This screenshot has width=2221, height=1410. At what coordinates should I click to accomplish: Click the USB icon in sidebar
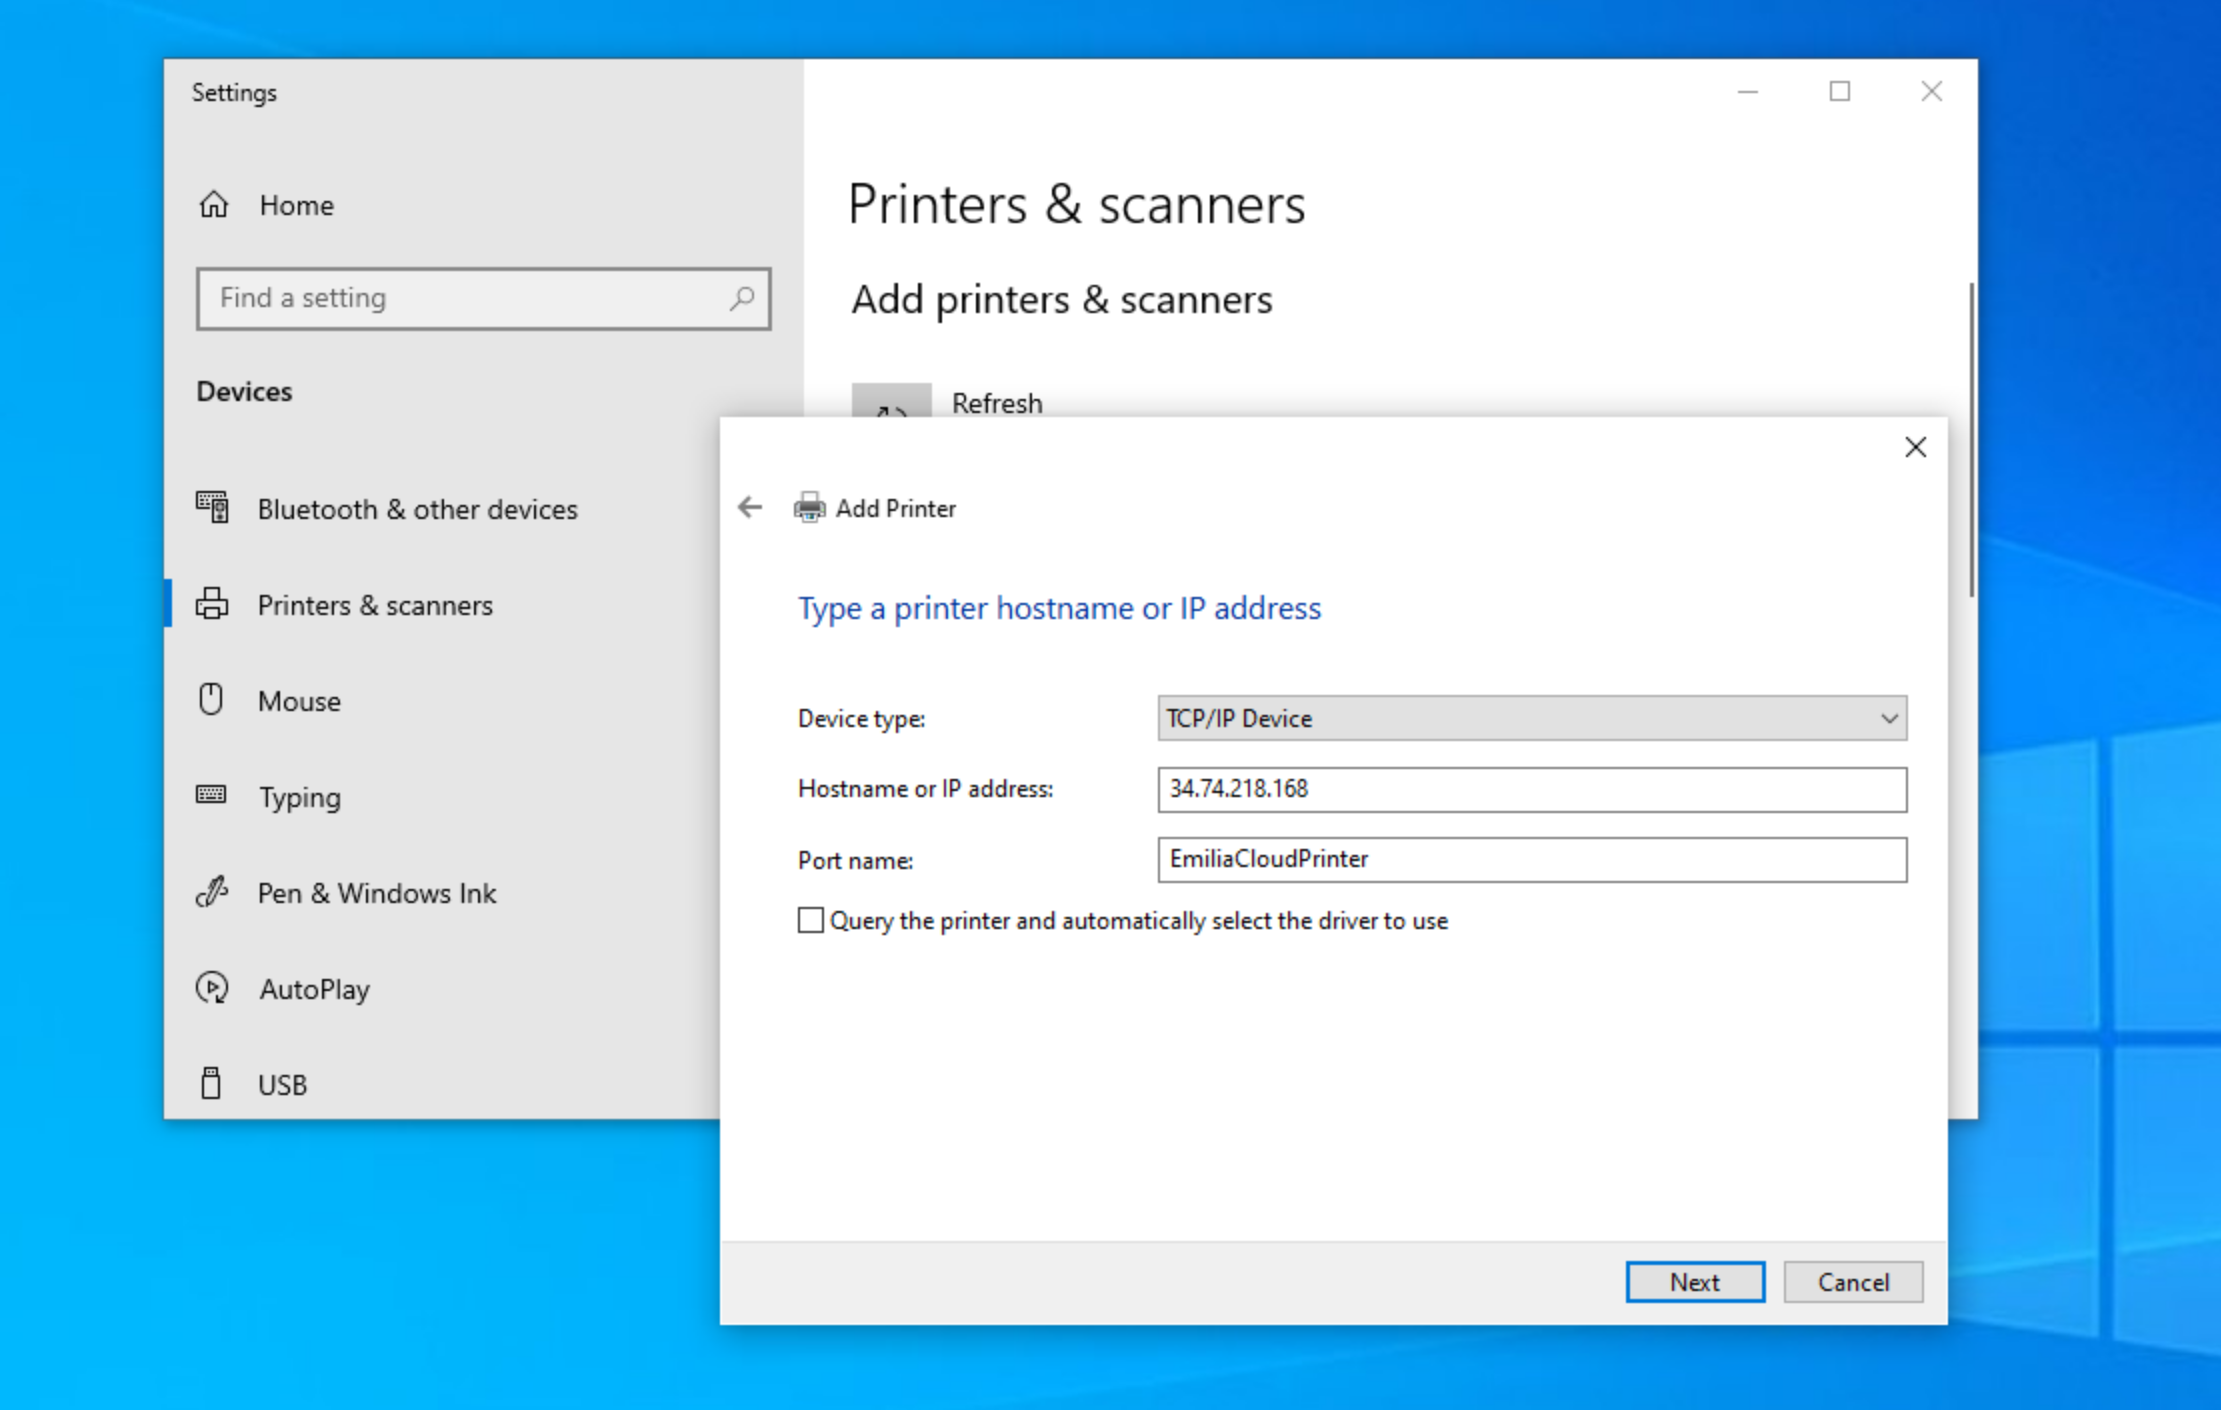click(211, 1084)
